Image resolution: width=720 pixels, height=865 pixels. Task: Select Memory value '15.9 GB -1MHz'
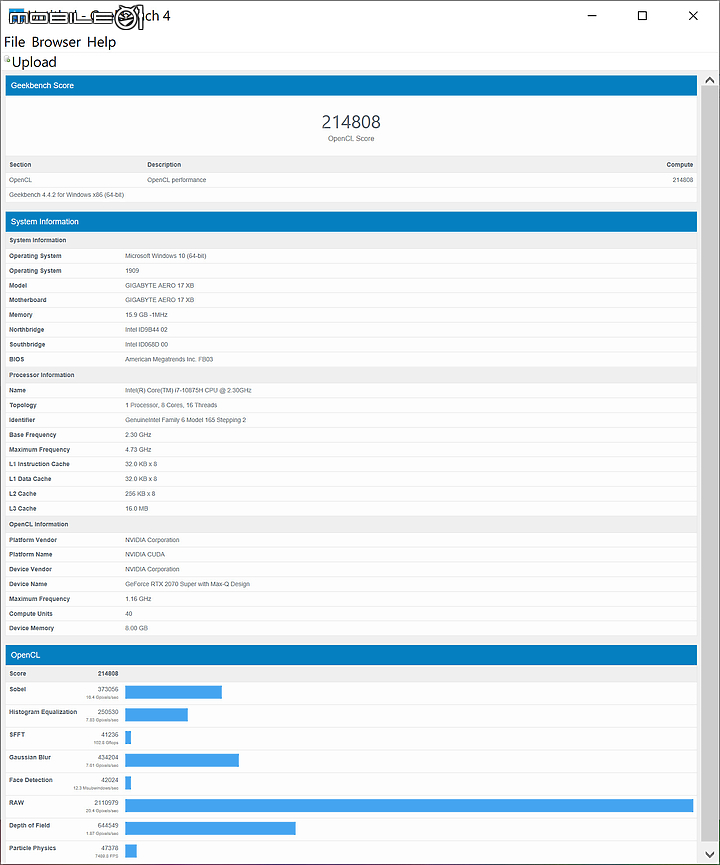coord(146,315)
